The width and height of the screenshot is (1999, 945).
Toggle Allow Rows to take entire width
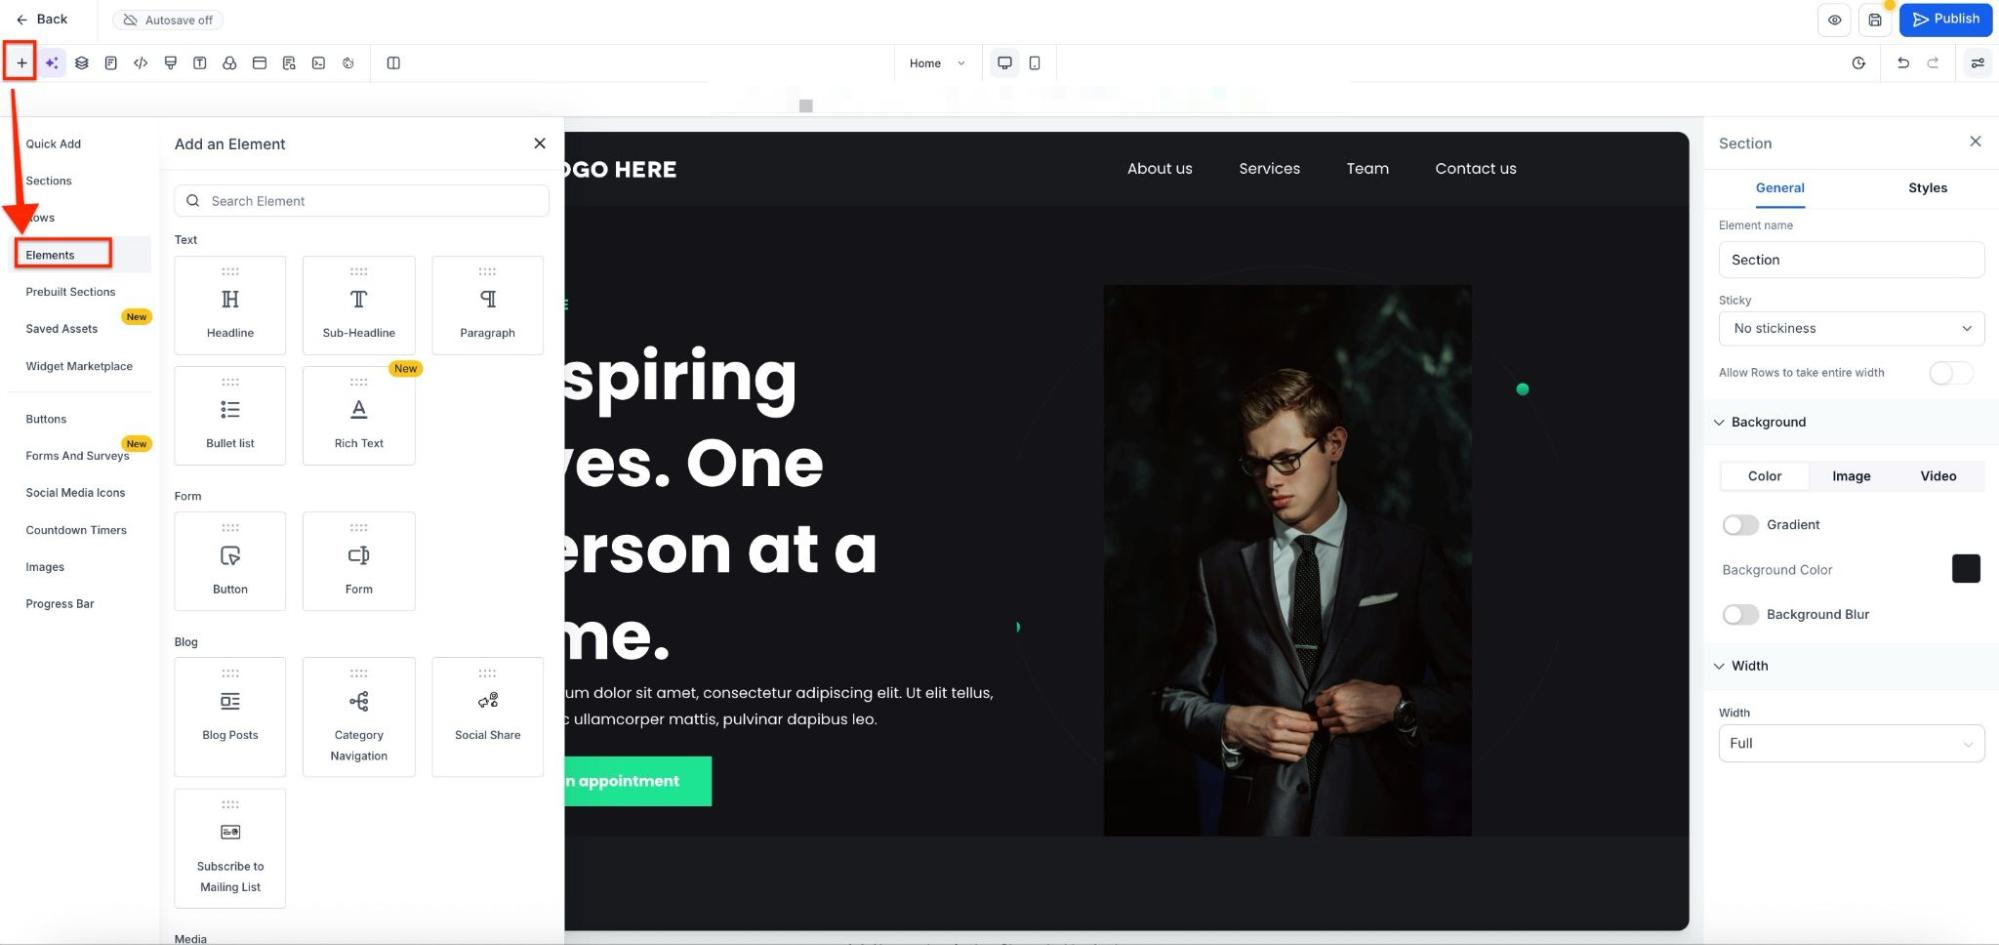(1950, 373)
